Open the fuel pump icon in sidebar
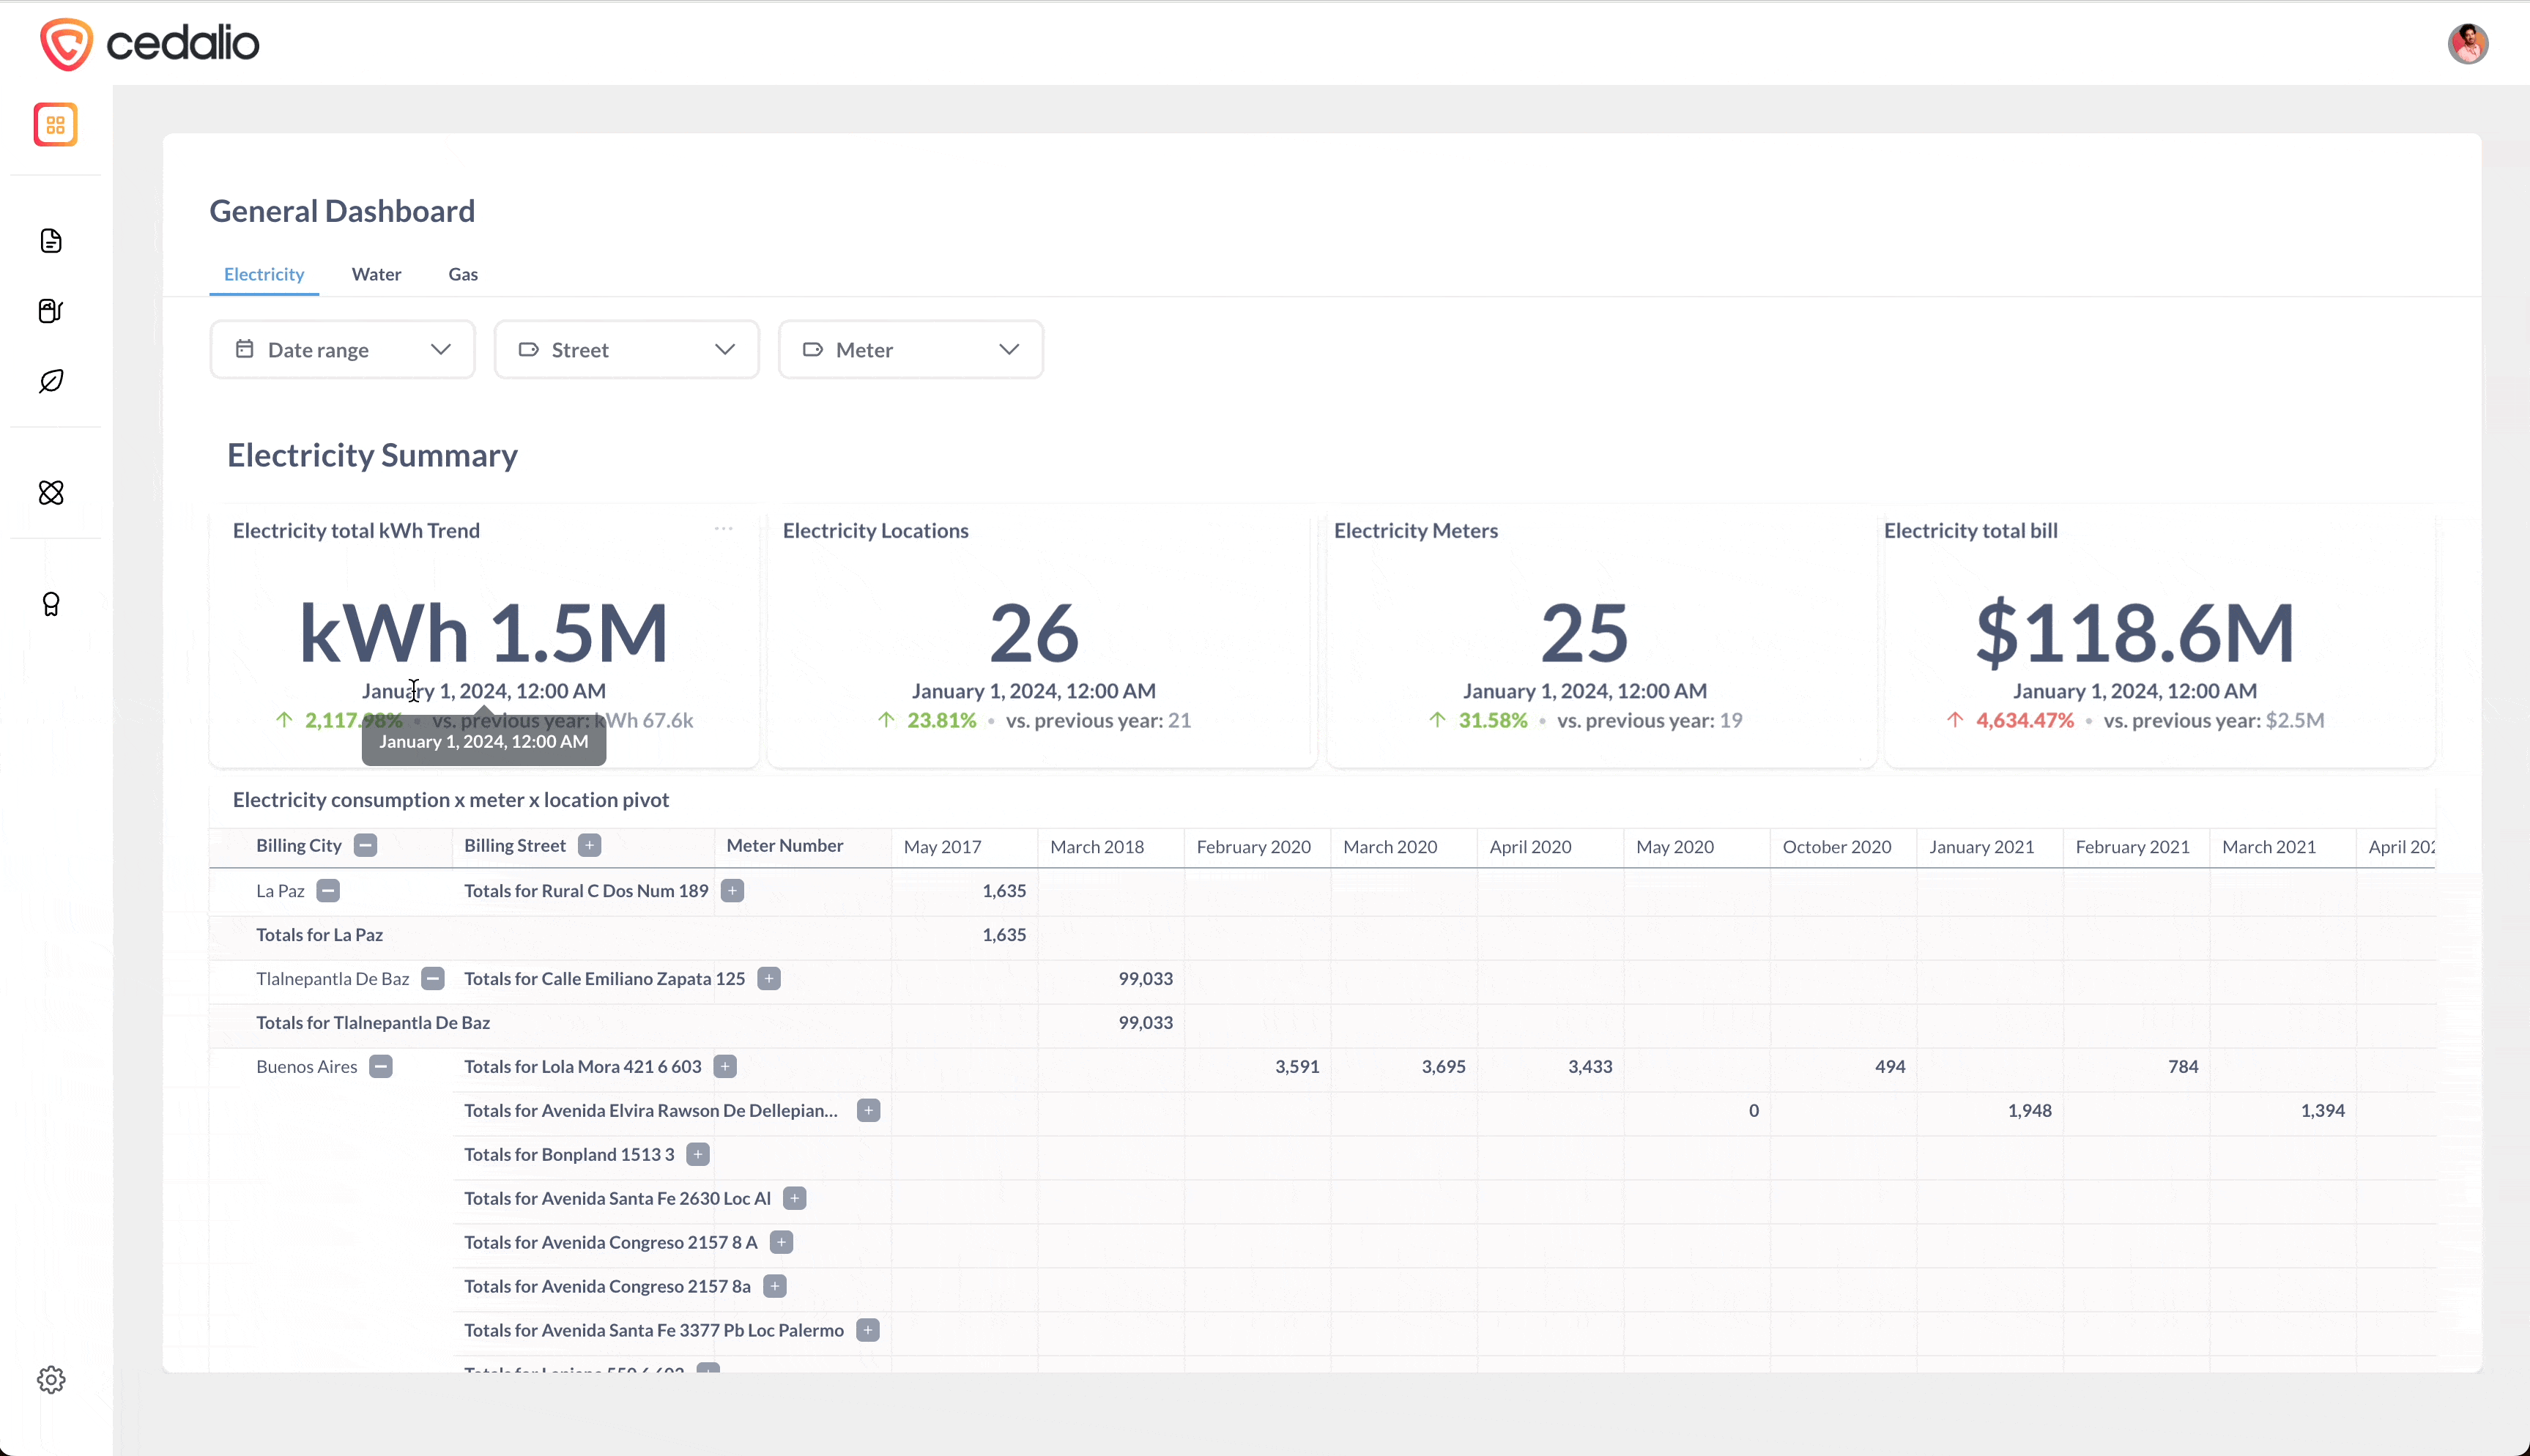2530x1456 pixels. tap(51, 311)
